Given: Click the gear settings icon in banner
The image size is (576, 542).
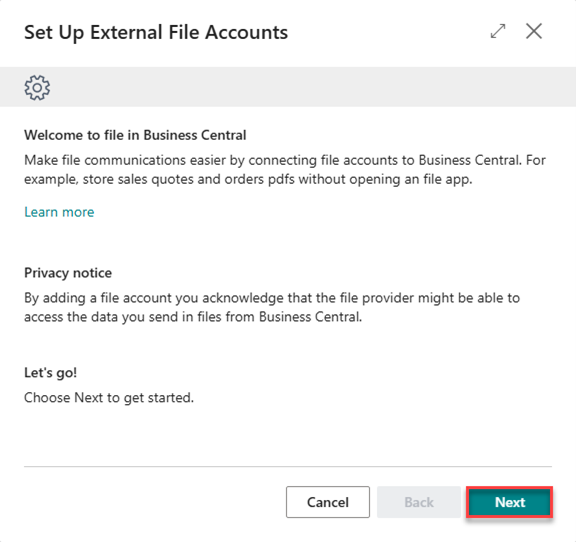Looking at the screenshot, I should coord(37,87).
